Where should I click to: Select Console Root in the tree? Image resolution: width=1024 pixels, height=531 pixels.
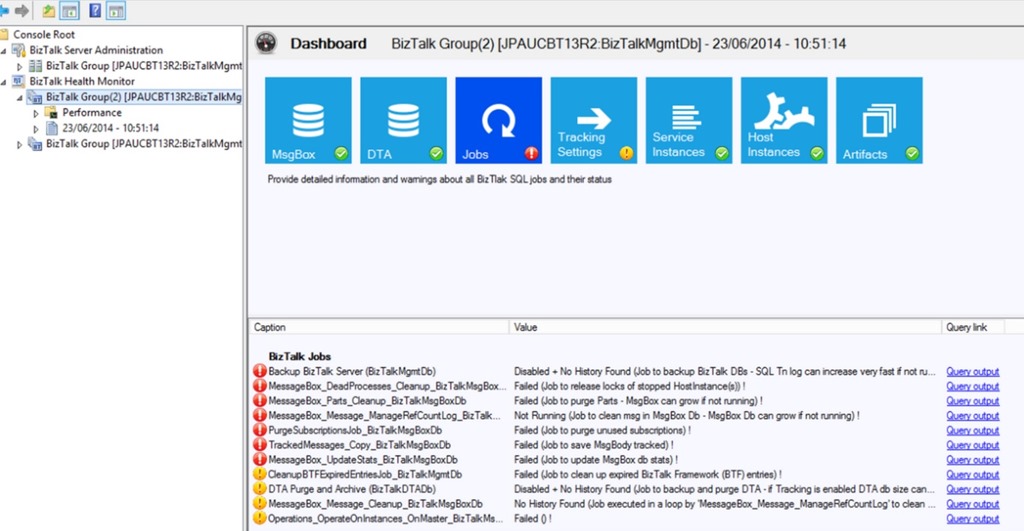[44, 35]
